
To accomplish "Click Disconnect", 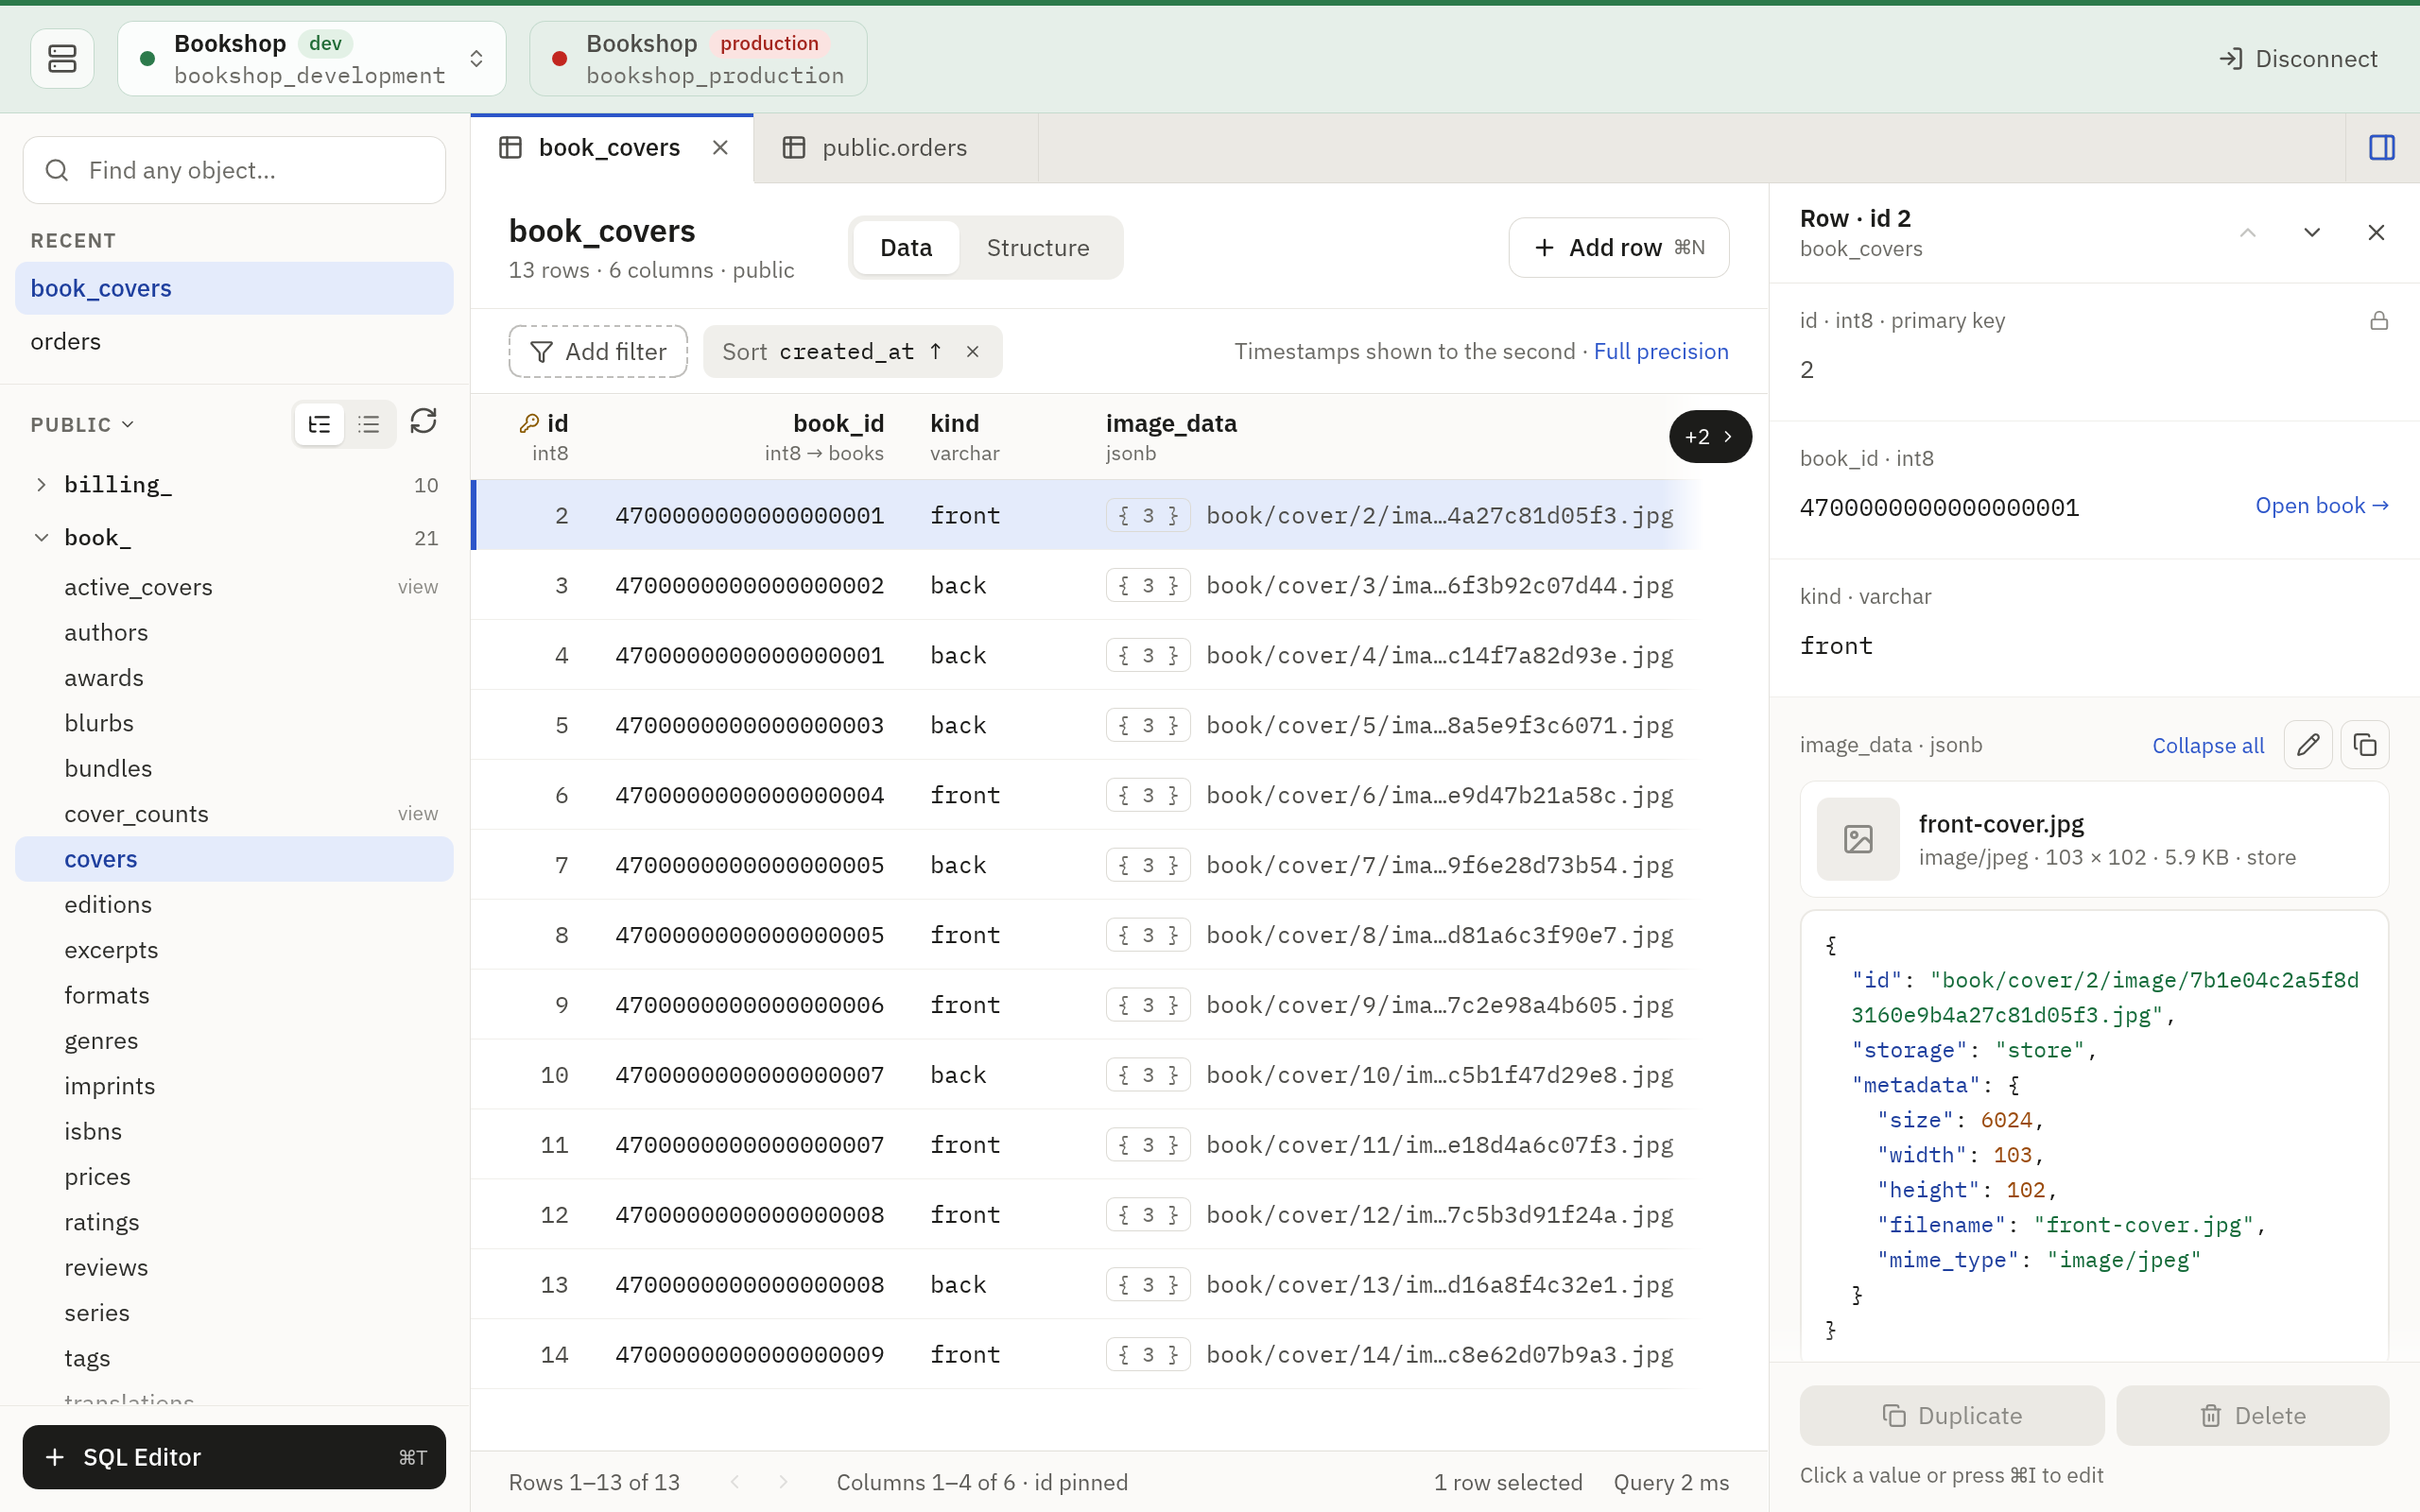I will coord(2298,59).
